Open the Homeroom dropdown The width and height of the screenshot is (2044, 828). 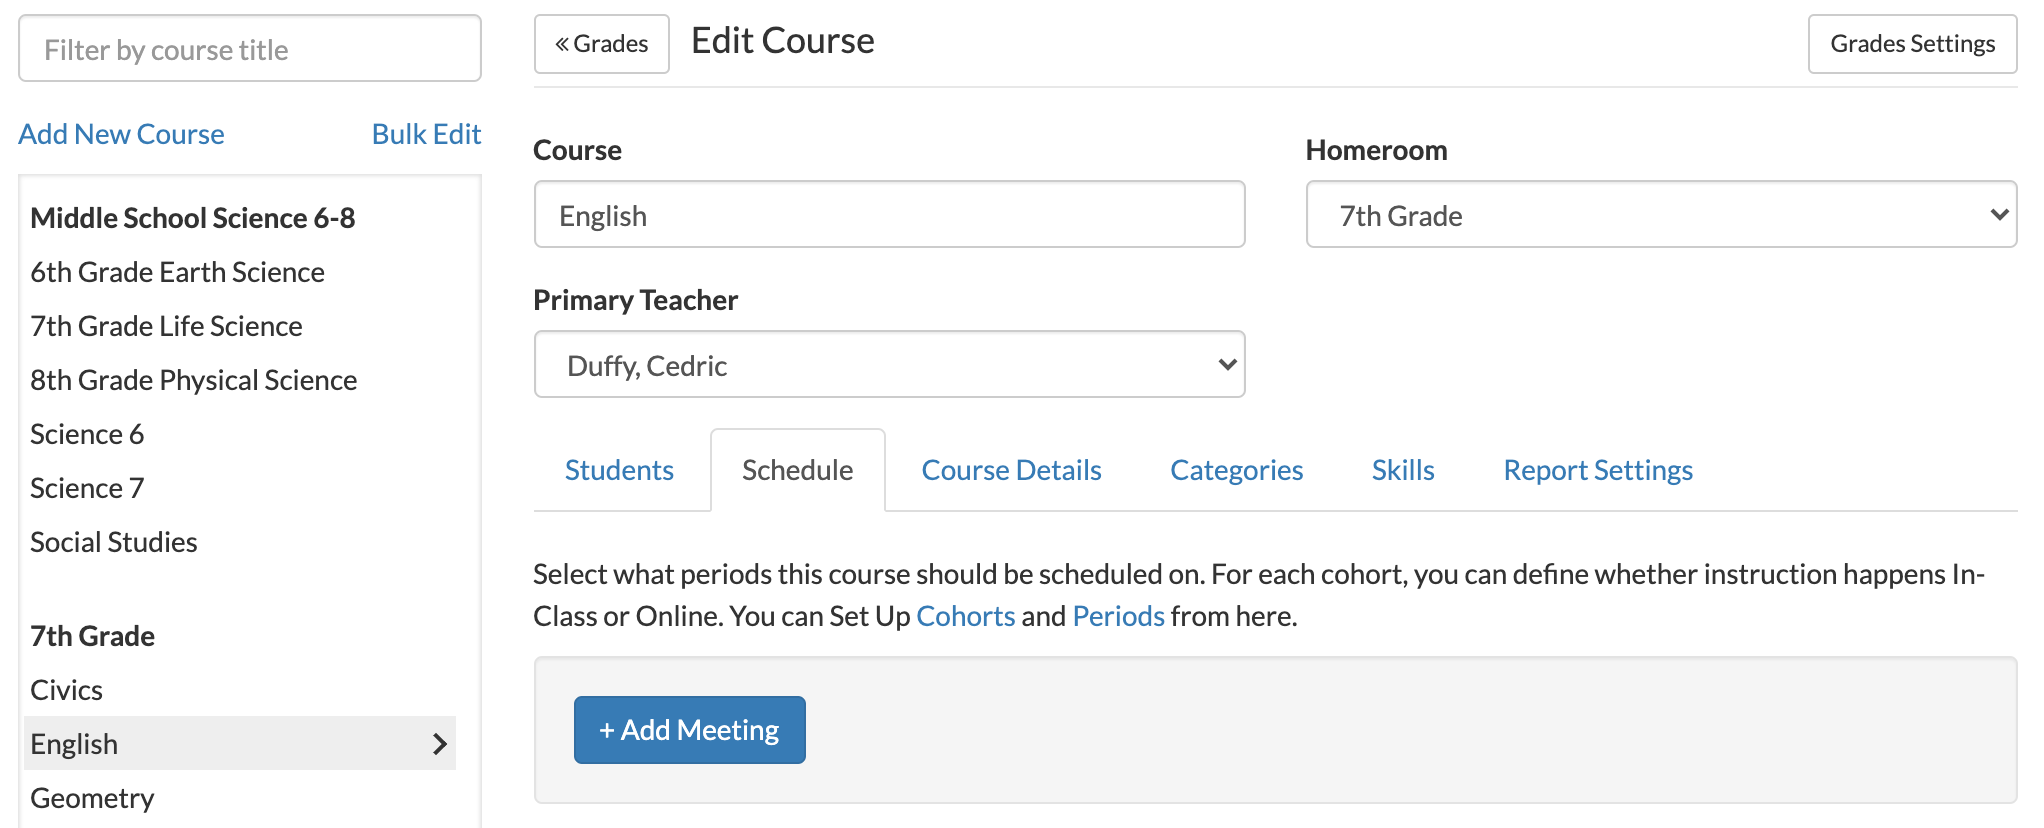[1660, 215]
